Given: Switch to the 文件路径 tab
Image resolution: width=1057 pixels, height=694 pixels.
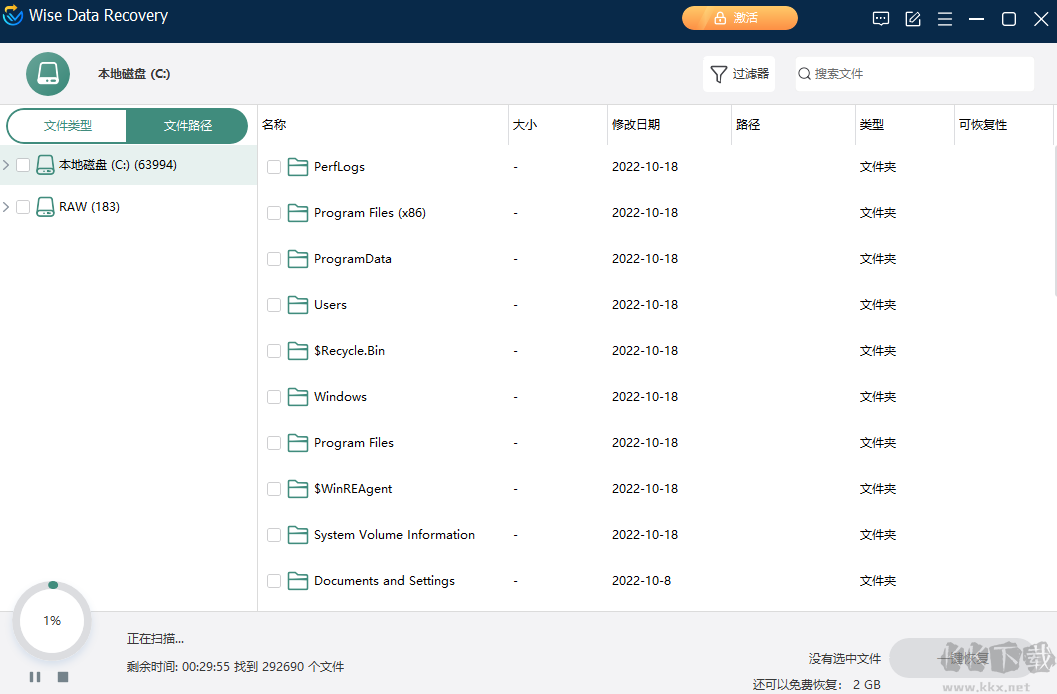Looking at the screenshot, I should [186, 126].
